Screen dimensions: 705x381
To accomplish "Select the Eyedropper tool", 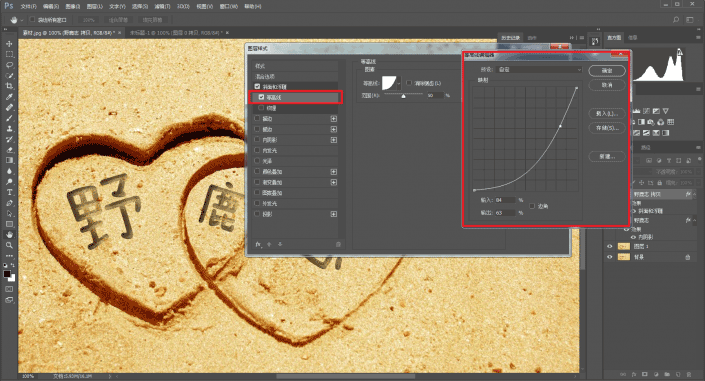I will tap(9, 97).
